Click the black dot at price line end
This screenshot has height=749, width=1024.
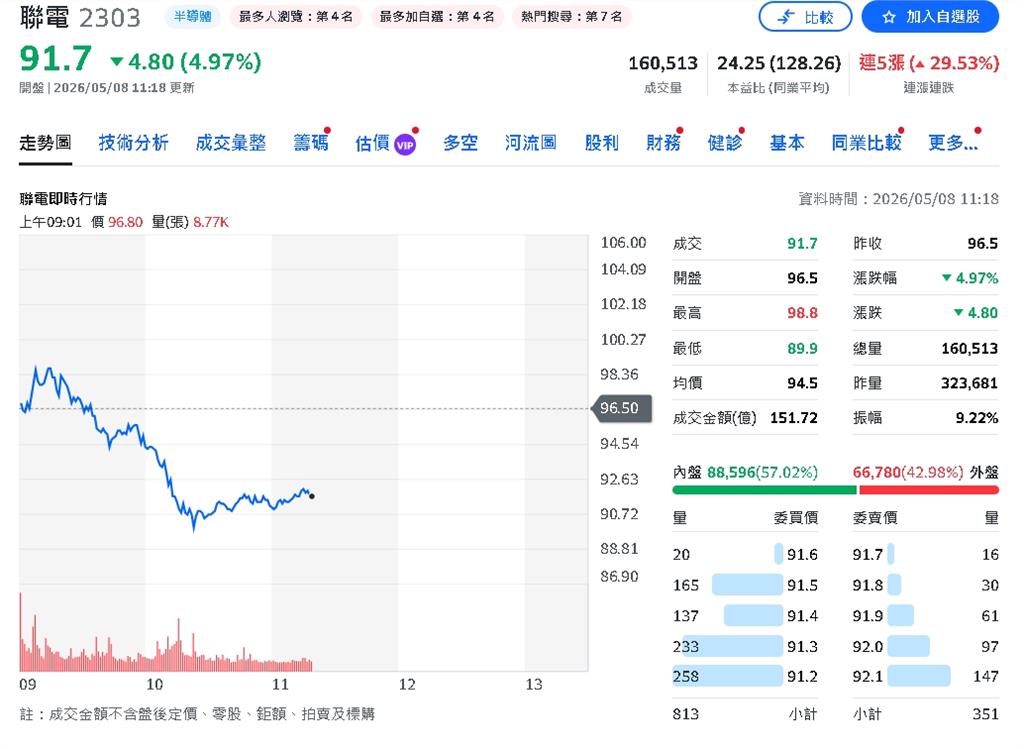point(312,496)
